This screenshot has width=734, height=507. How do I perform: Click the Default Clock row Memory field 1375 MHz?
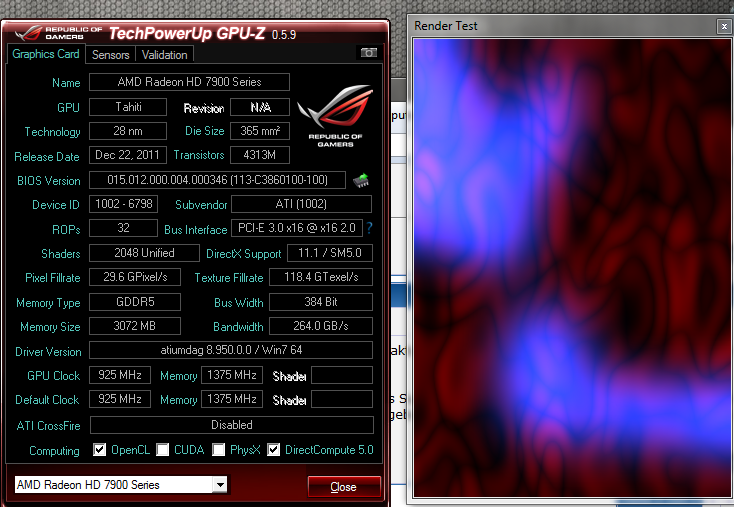click(x=232, y=399)
